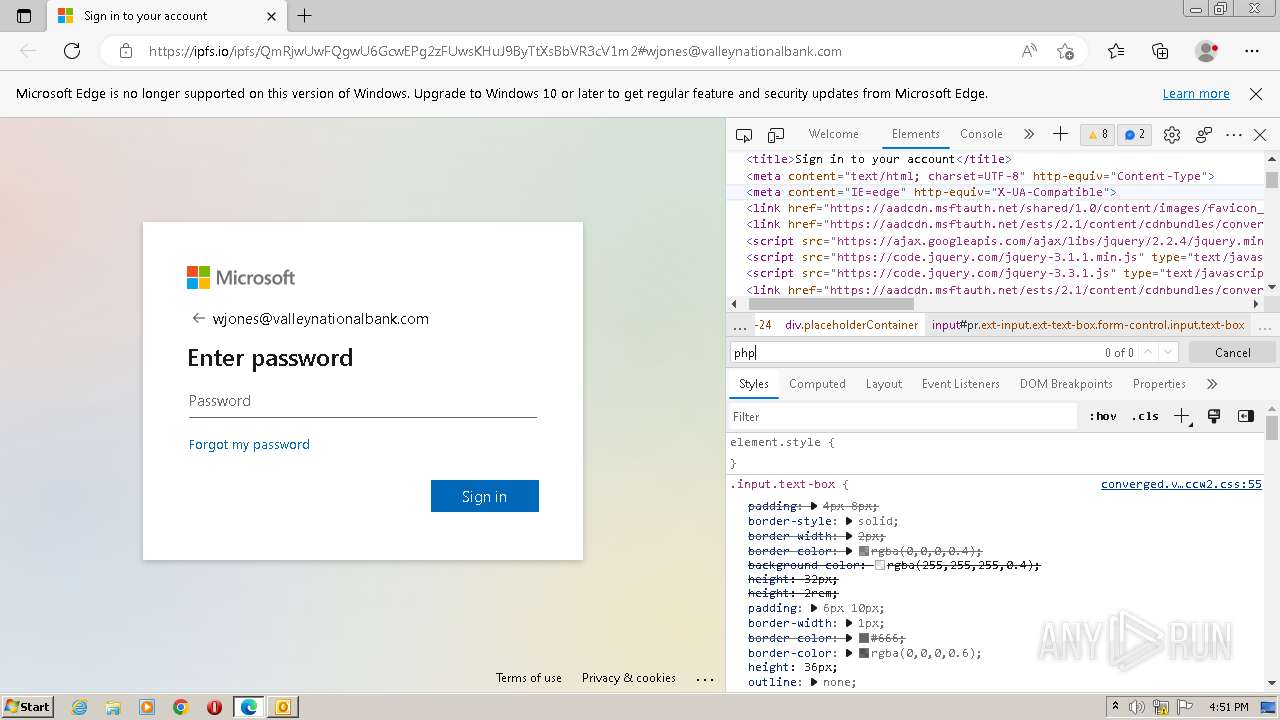Go to next search result arrow
The image size is (1280, 720).
point(1168,352)
